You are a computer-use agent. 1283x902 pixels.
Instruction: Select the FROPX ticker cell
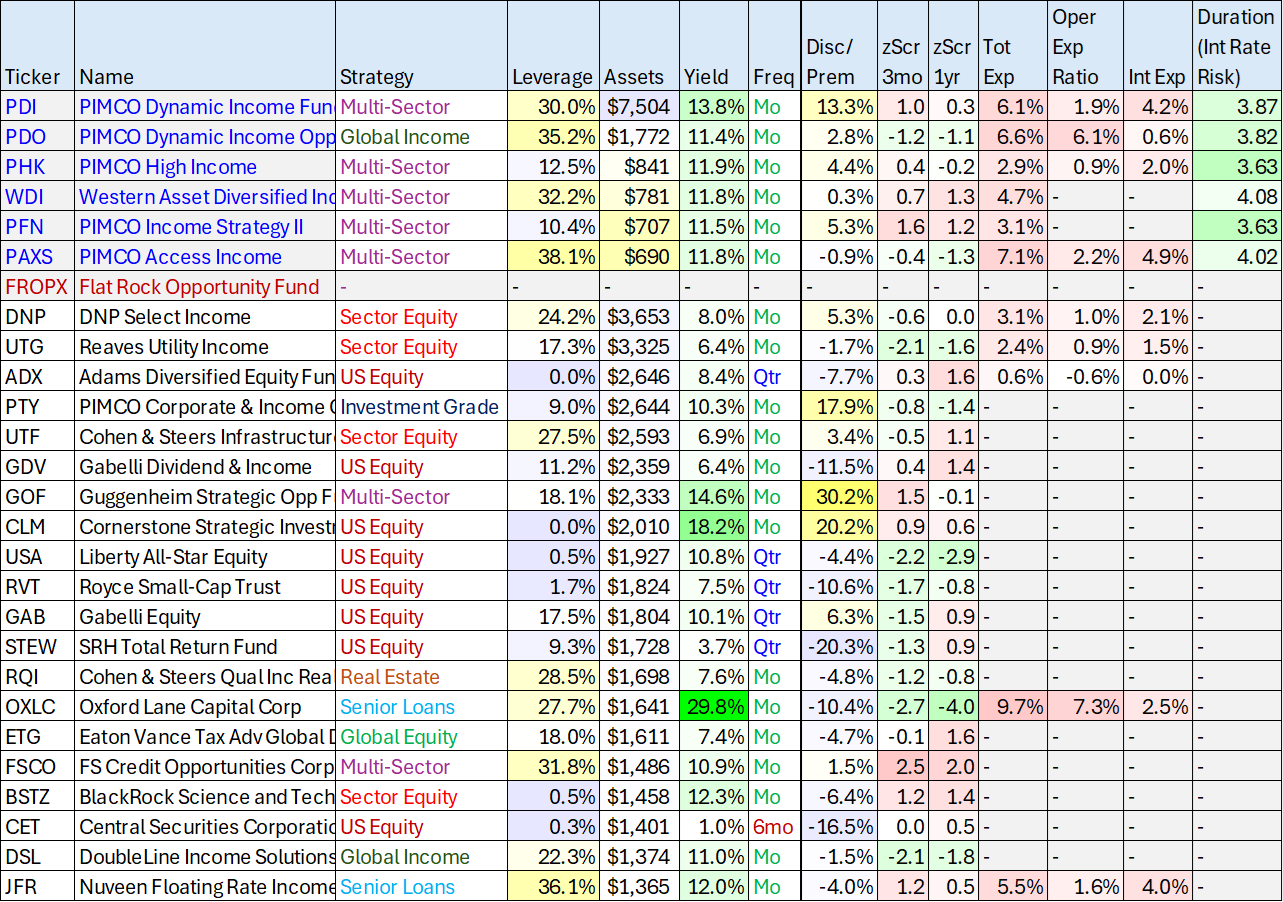pyautogui.click(x=37, y=287)
